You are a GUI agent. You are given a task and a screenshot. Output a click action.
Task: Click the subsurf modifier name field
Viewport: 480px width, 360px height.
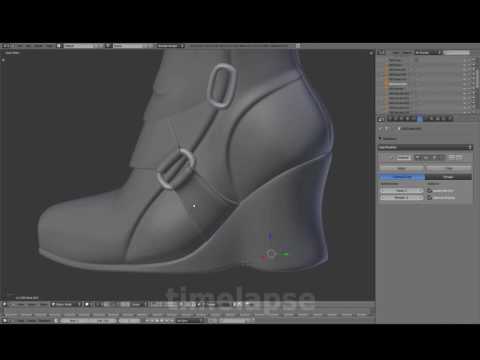403,157
